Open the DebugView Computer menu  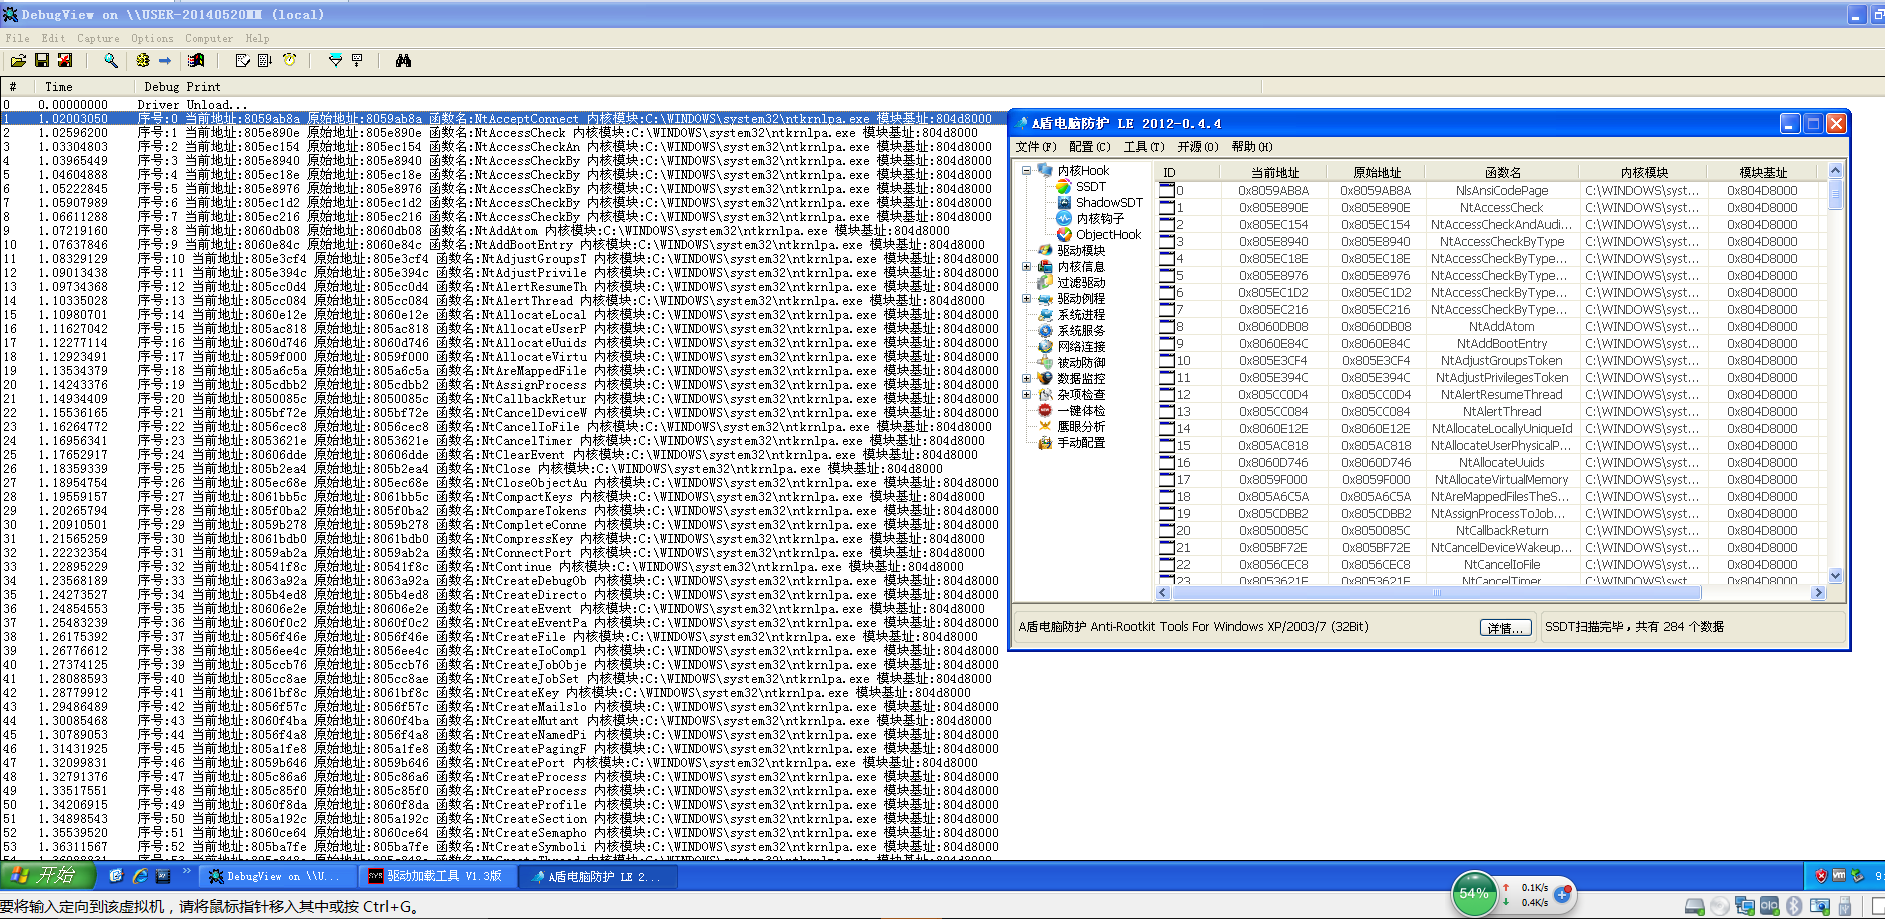(x=209, y=39)
